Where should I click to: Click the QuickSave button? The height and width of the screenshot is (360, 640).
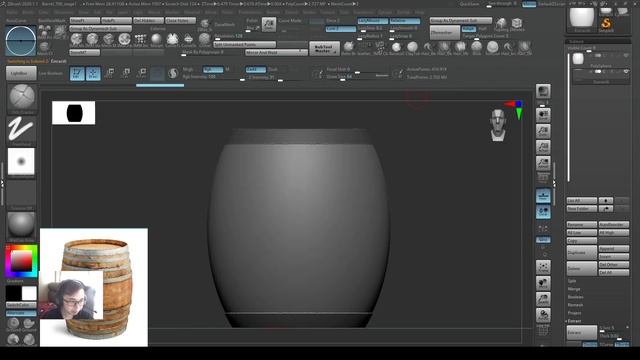pyautogui.click(x=470, y=4)
